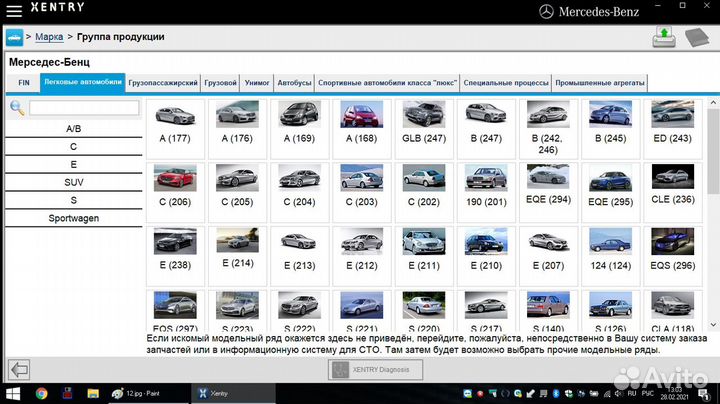Viewport: 720px width, 404px height.
Task: Select E (211) model
Action: pos(424,256)
